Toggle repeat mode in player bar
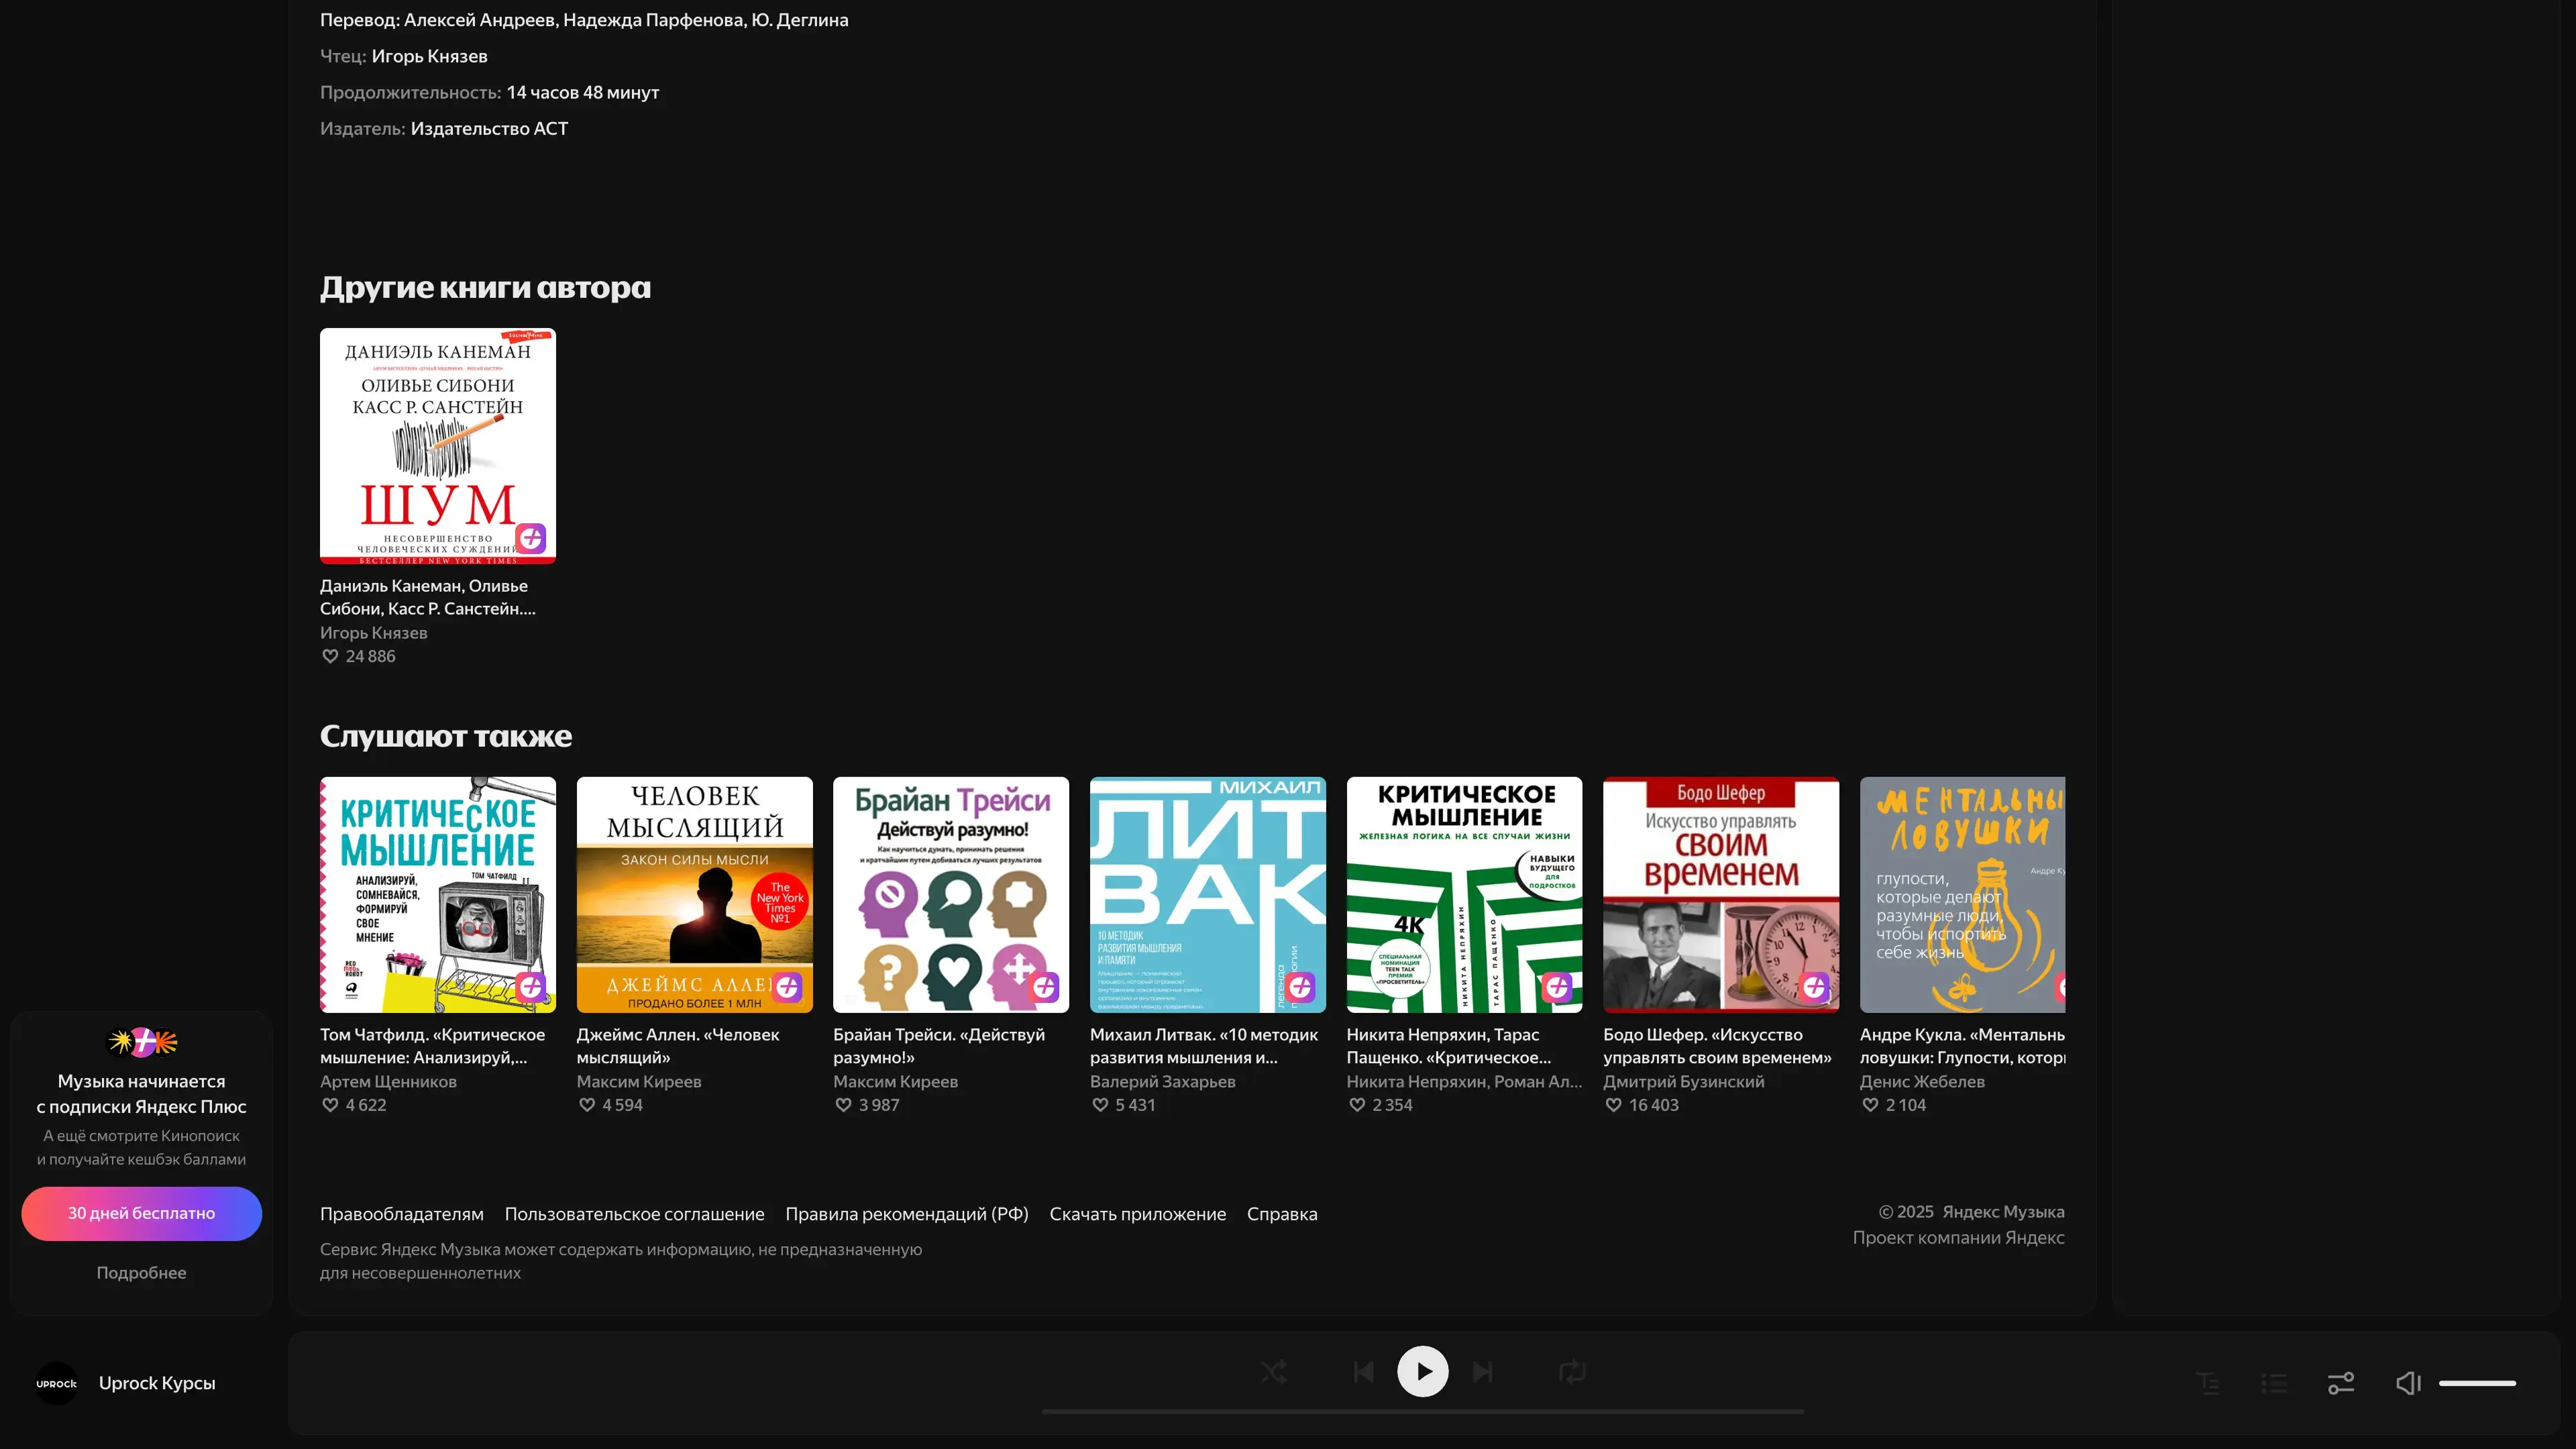The image size is (2576, 1449). tap(1572, 1372)
